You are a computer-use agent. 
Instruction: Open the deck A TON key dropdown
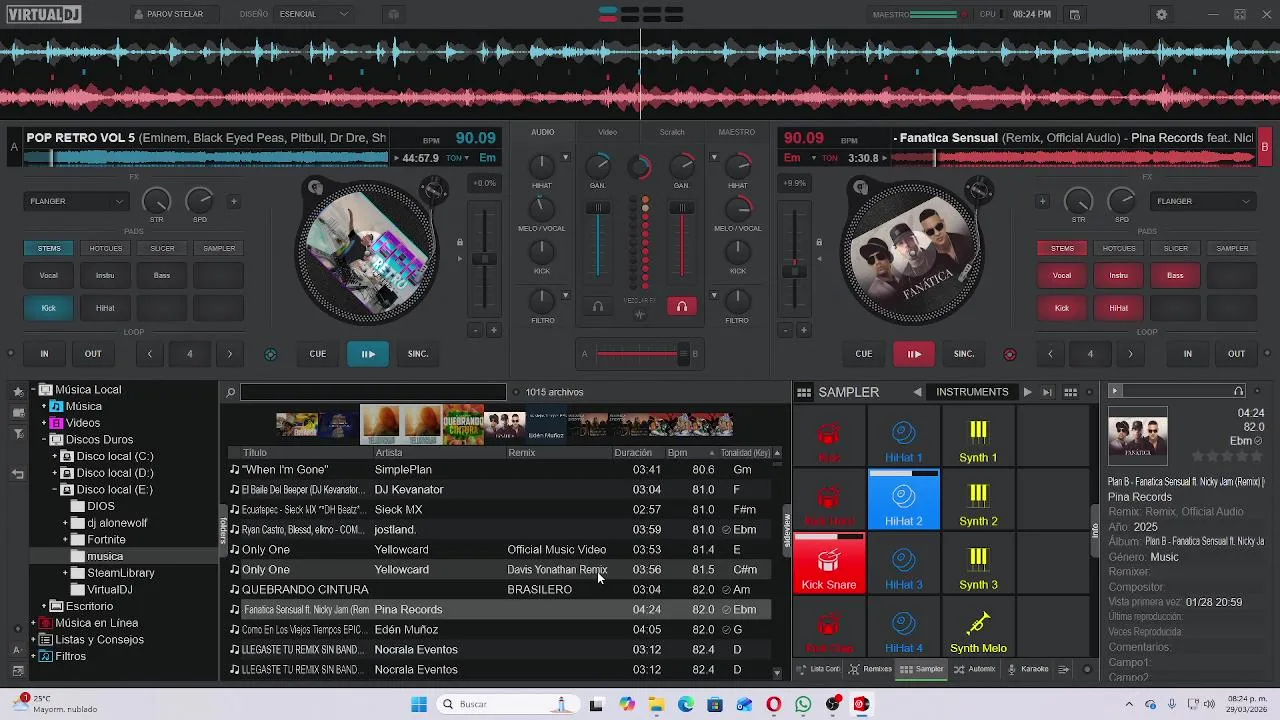(457, 158)
